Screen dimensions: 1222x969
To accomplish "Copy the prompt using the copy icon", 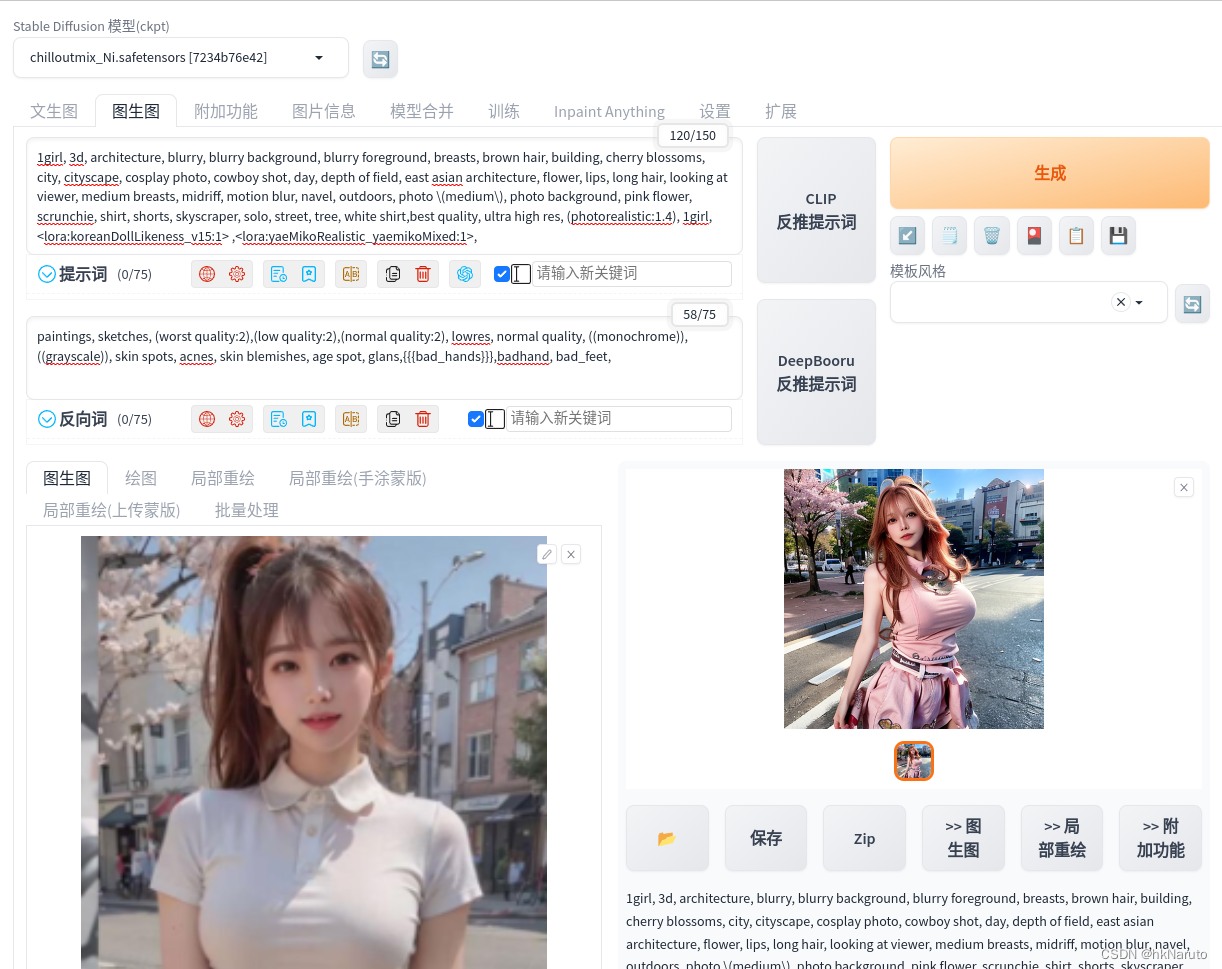I will (392, 273).
